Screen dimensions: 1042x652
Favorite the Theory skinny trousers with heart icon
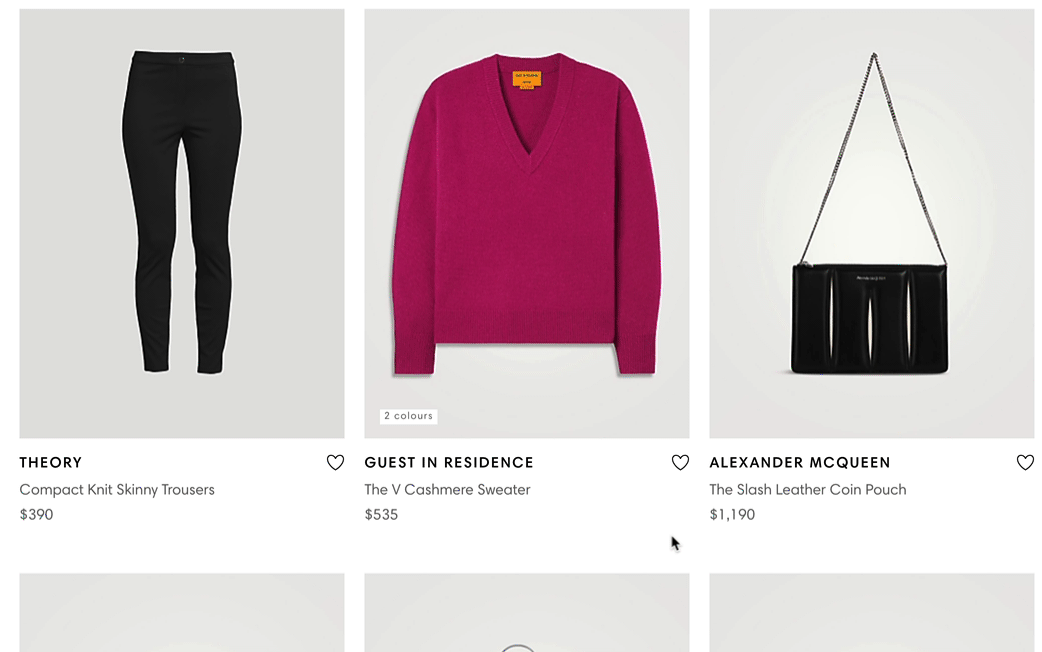(x=335, y=462)
